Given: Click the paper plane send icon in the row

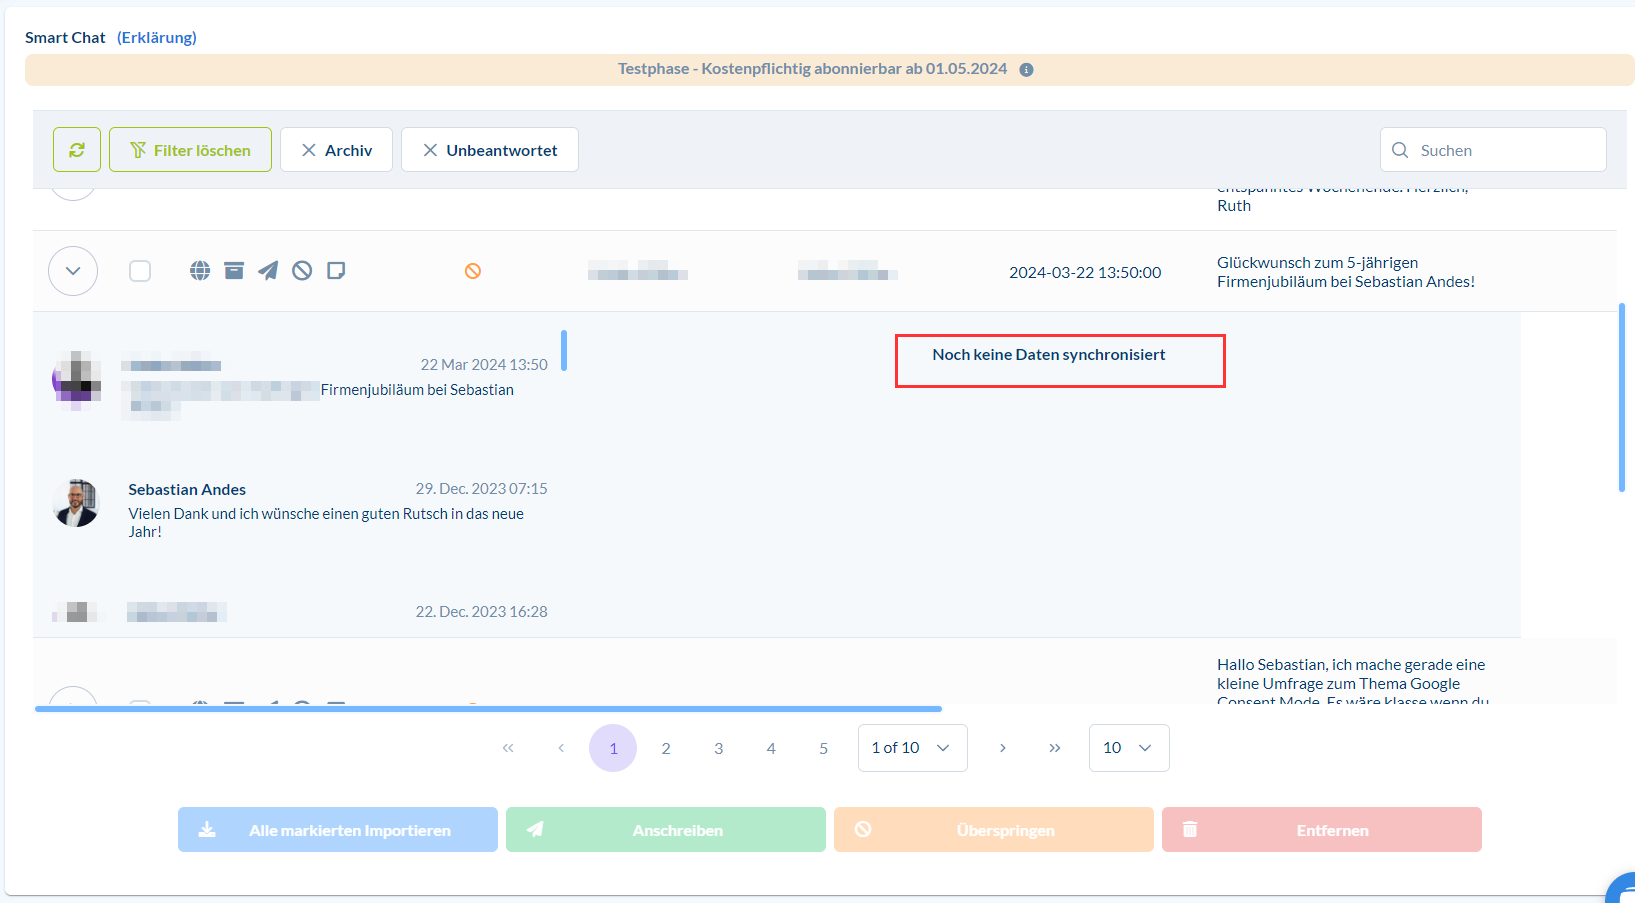Looking at the screenshot, I should (268, 270).
